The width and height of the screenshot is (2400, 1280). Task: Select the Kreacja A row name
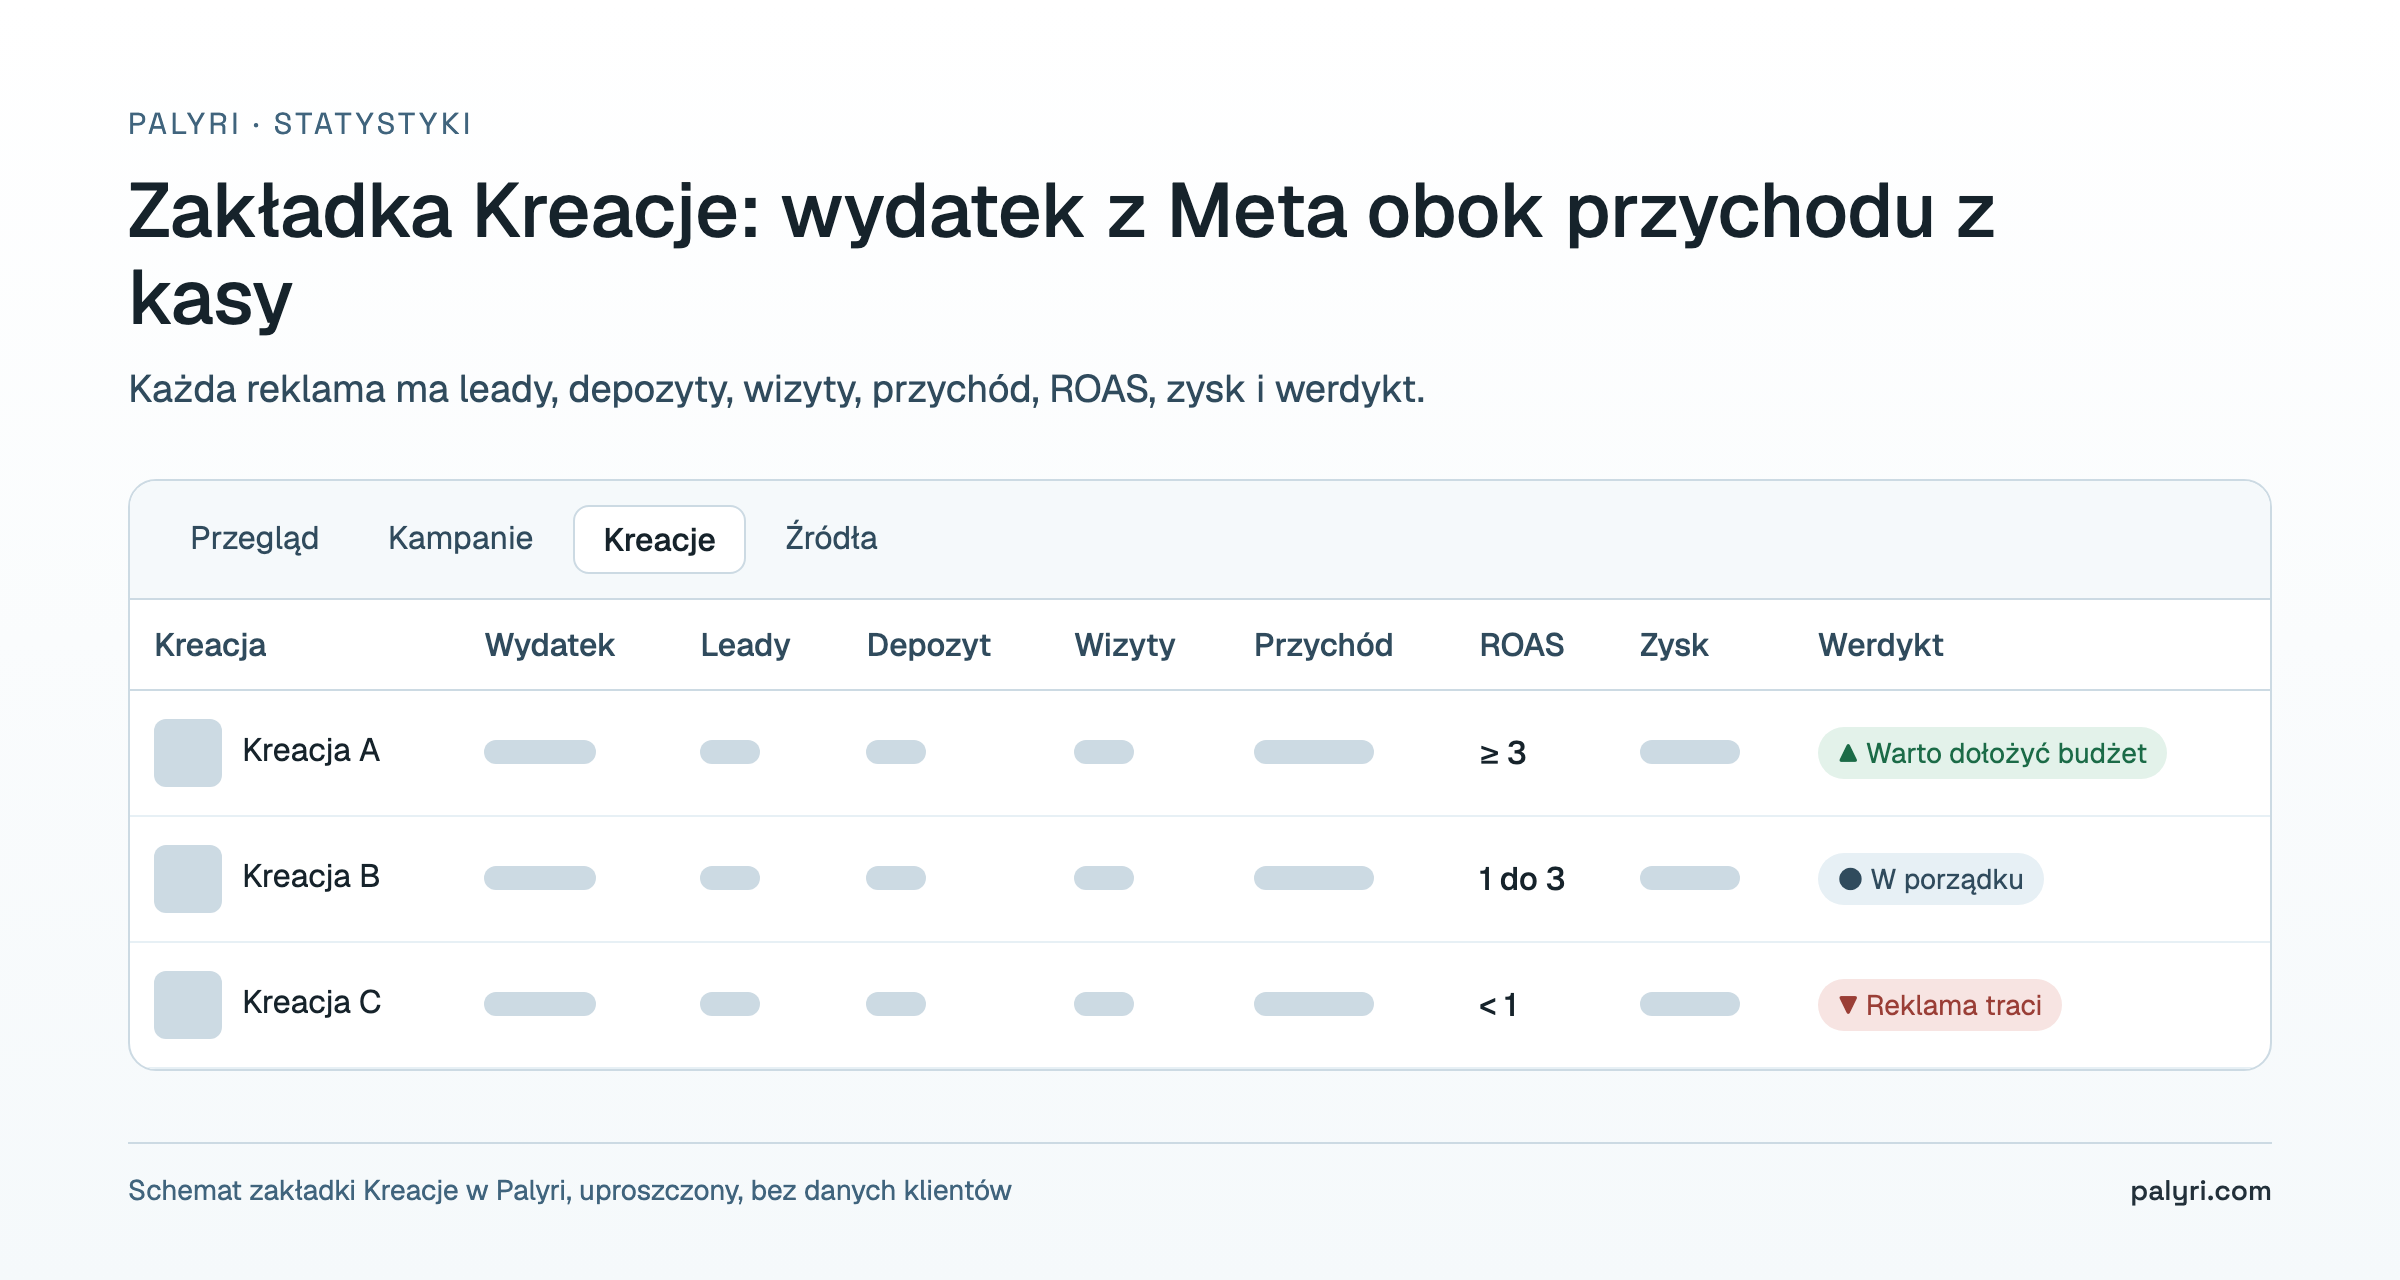(x=311, y=750)
